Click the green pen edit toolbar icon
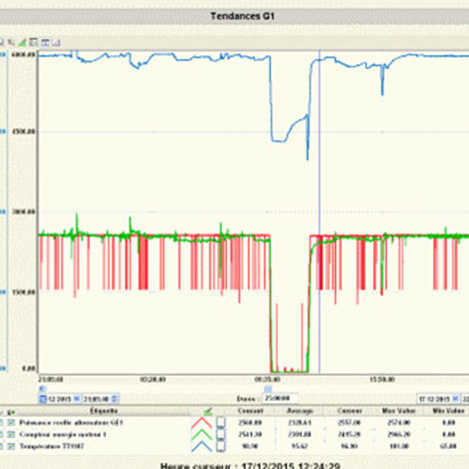The height and width of the screenshot is (469, 469). click(x=22, y=42)
